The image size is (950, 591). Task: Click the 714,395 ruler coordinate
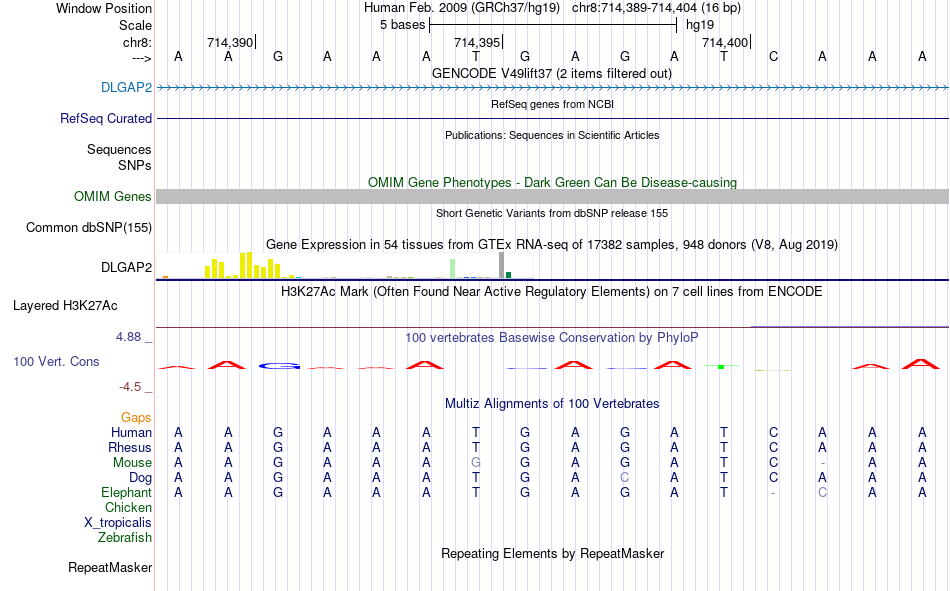click(x=477, y=42)
